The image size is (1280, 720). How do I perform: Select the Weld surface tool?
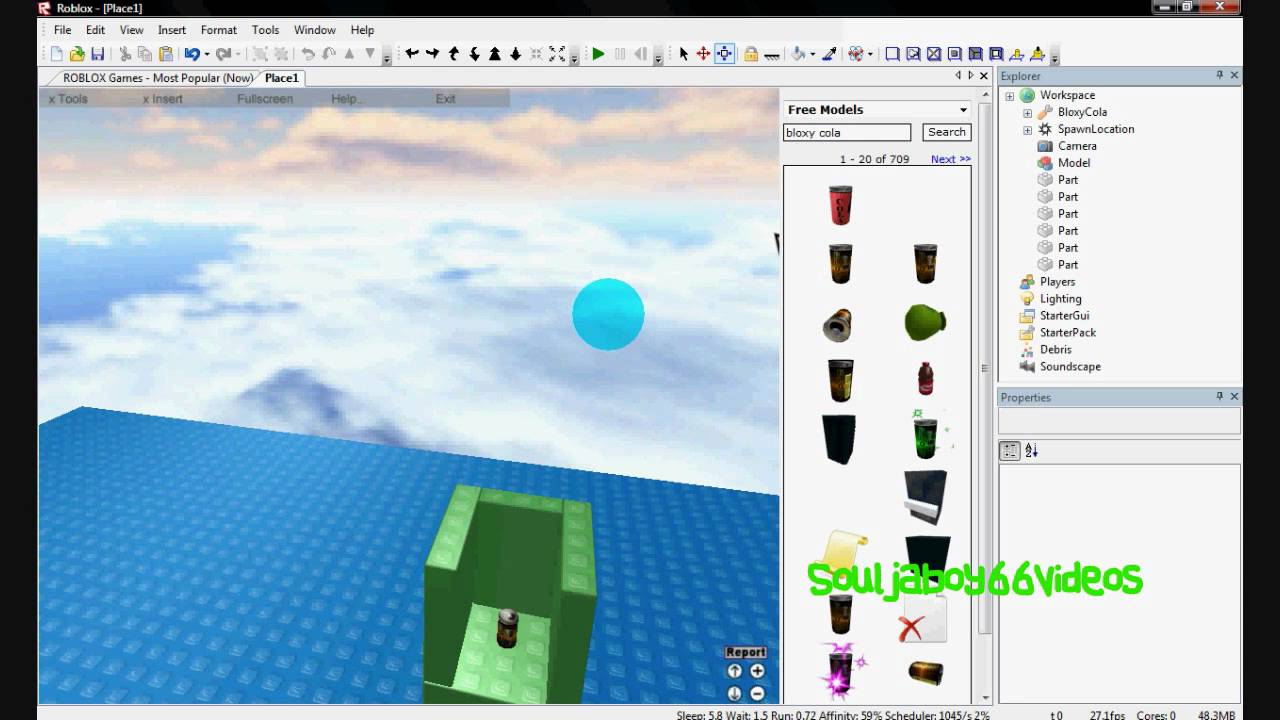pos(934,54)
